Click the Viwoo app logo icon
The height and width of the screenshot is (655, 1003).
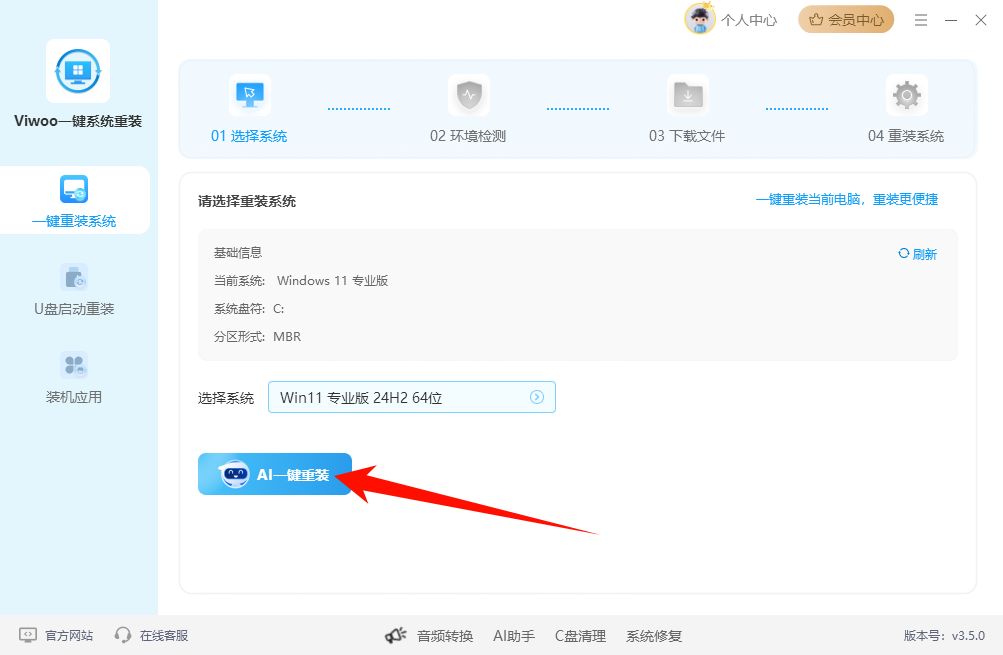click(x=78, y=71)
